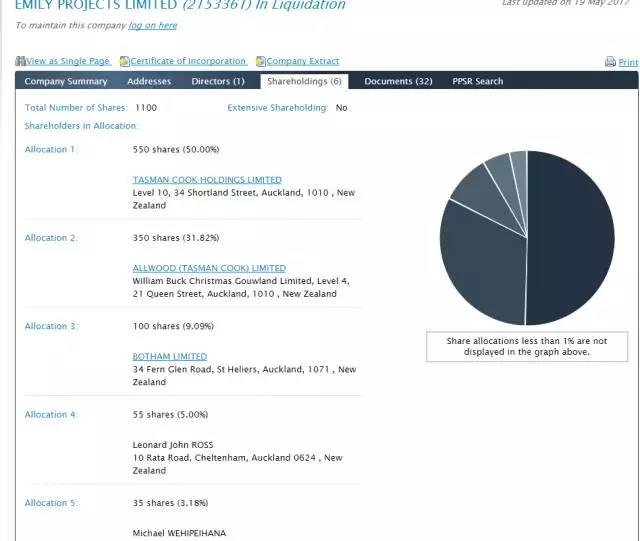640x541 pixels.
Task: Click the pie chart note about 1% allocations
Action: [x=527, y=346]
